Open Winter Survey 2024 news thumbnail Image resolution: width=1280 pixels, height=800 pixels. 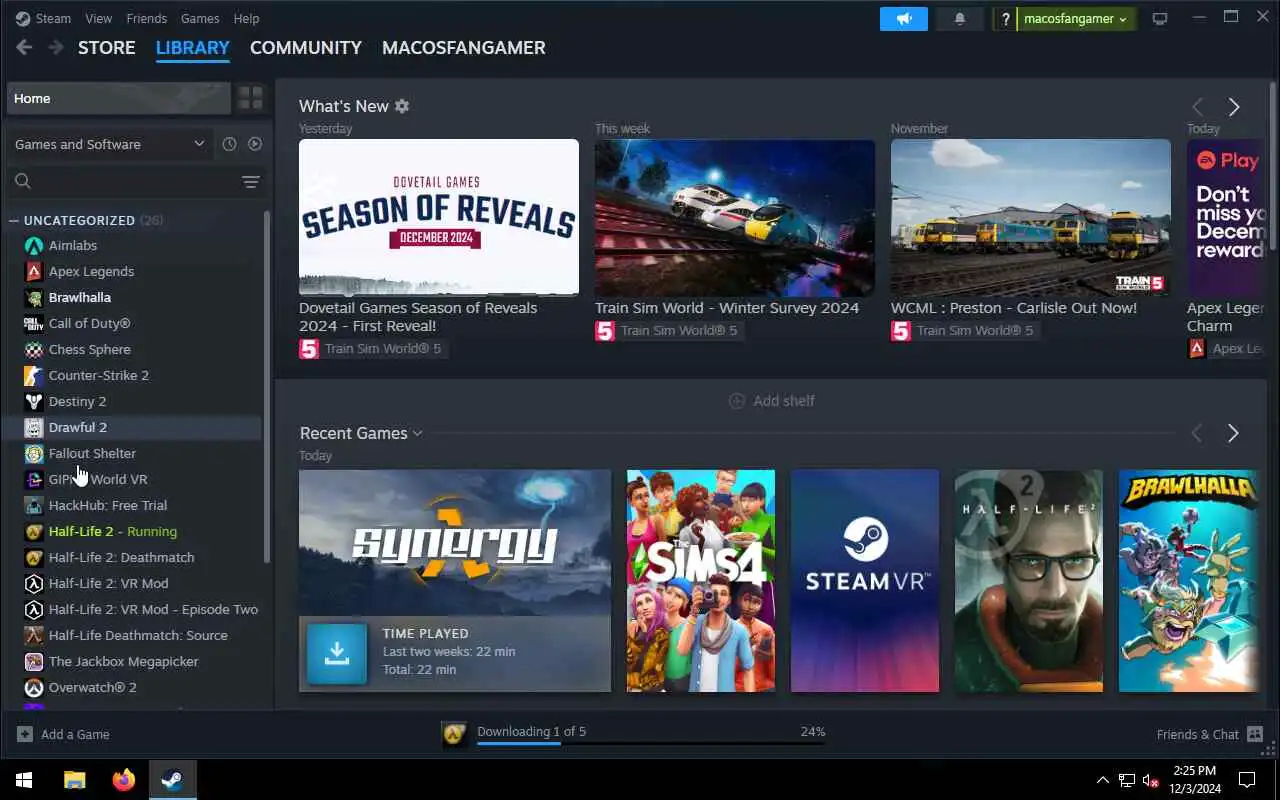[x=735, y=217]
